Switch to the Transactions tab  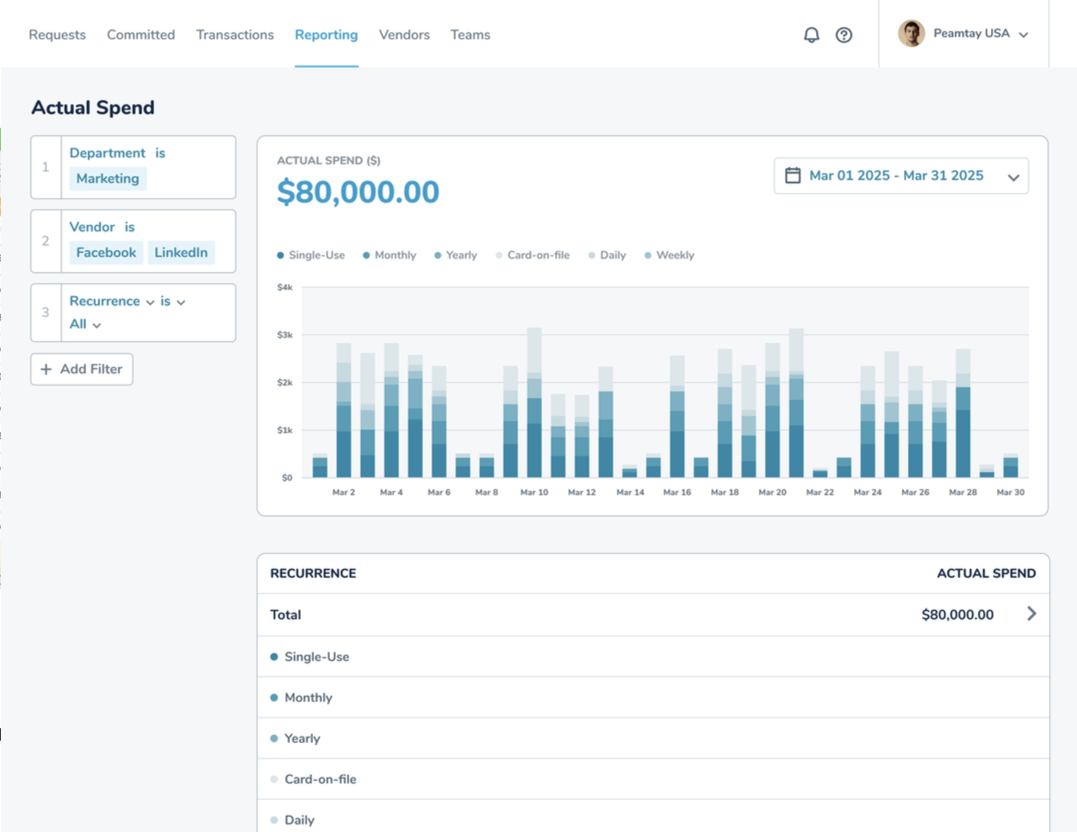[235, 34]
